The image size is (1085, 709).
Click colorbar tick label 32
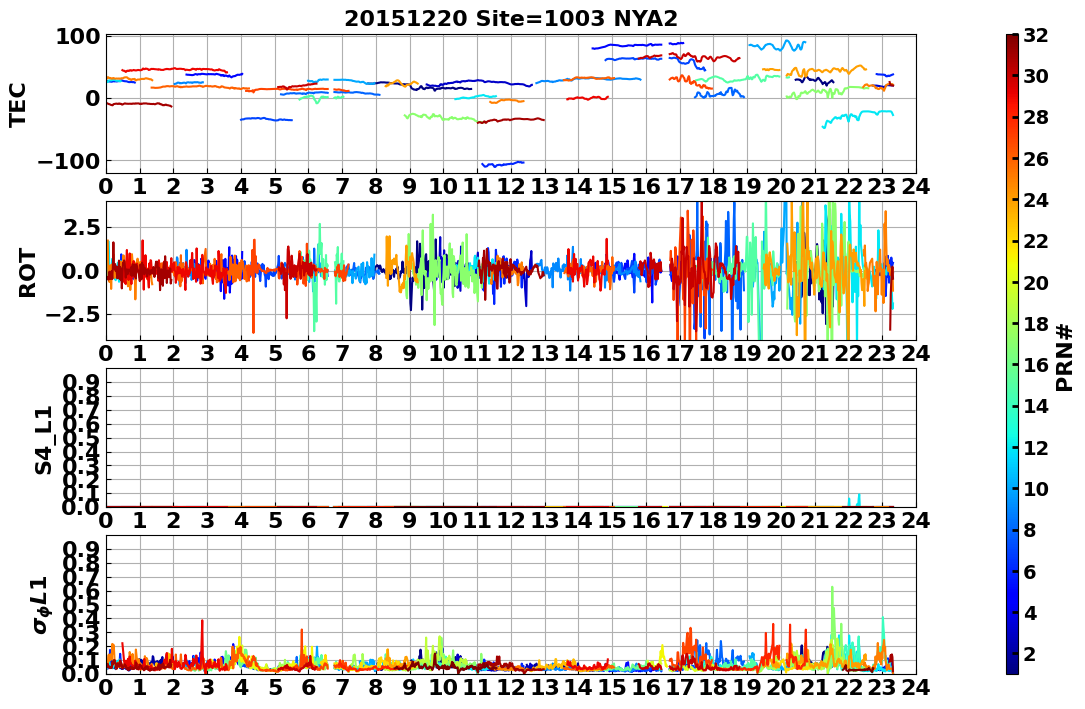(x=1036, y=35)
